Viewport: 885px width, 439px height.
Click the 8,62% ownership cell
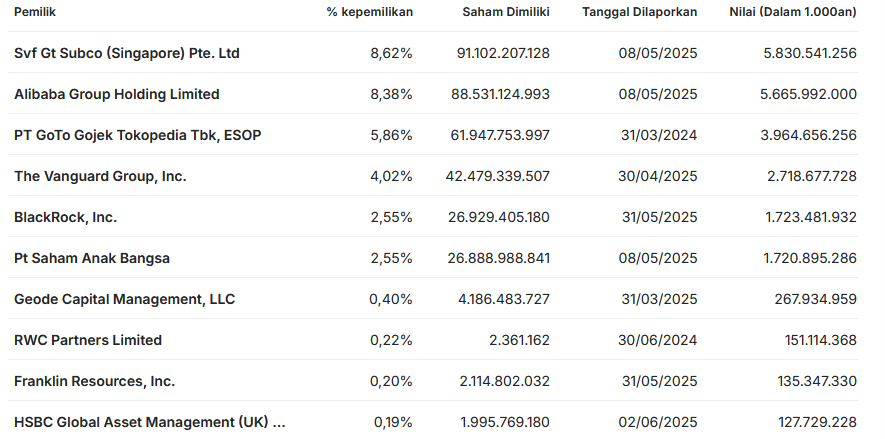coord(391,53)
